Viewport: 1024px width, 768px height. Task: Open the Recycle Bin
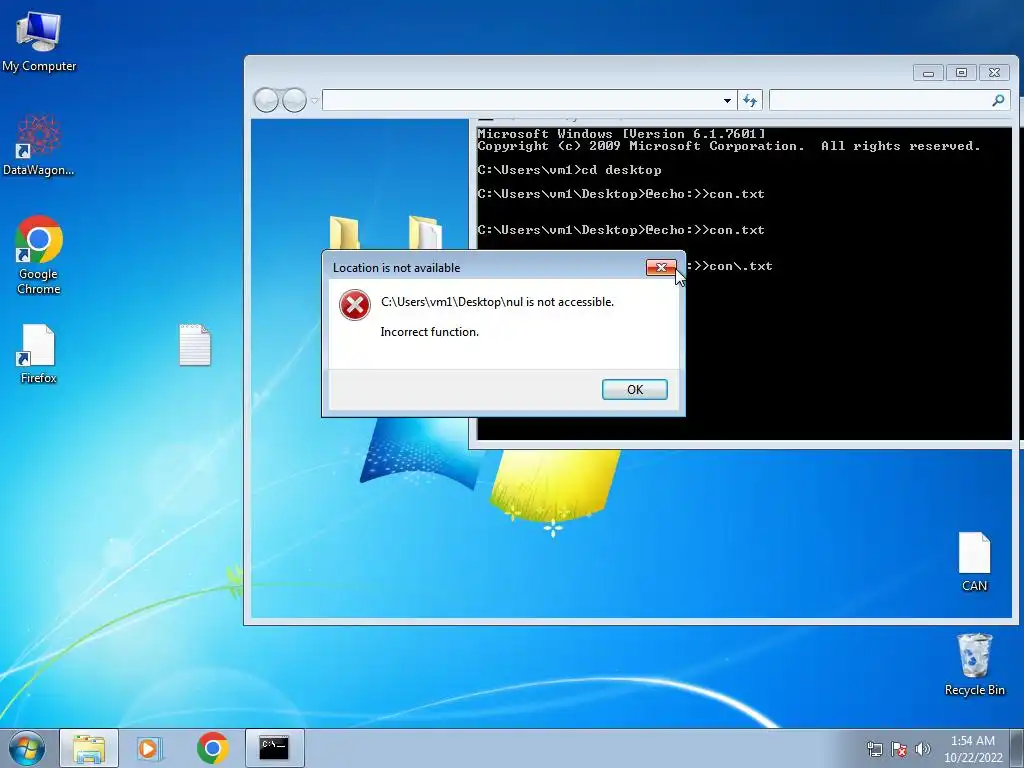tap(974, 665)
